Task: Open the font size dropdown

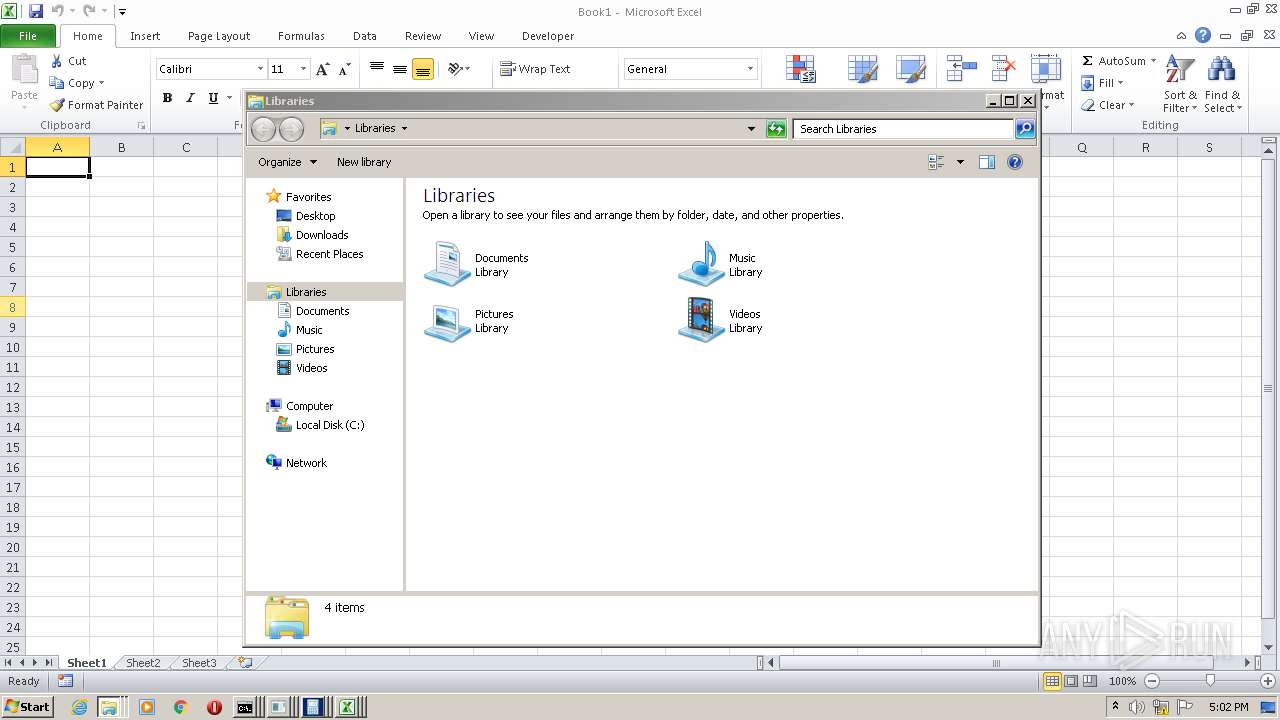Action: 303,69
